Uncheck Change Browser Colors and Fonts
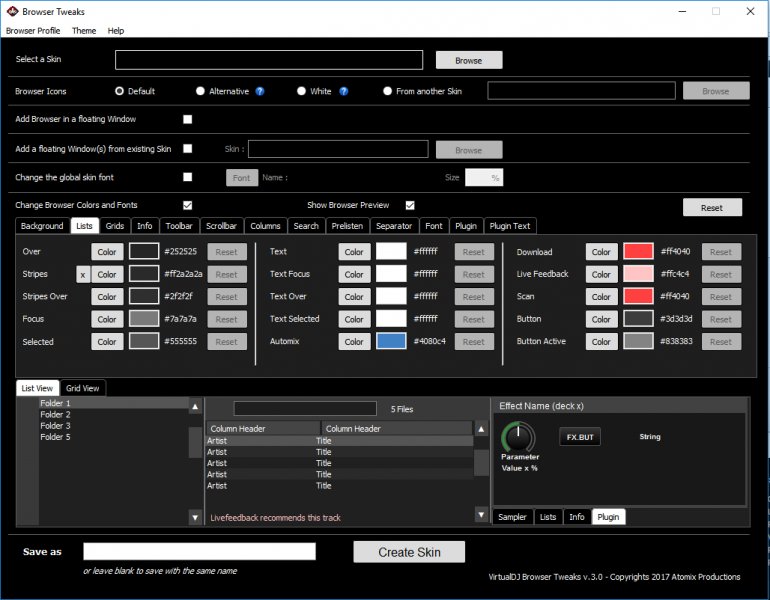The image size is (770, 600). pyautogui.click(x=188, y=205)
